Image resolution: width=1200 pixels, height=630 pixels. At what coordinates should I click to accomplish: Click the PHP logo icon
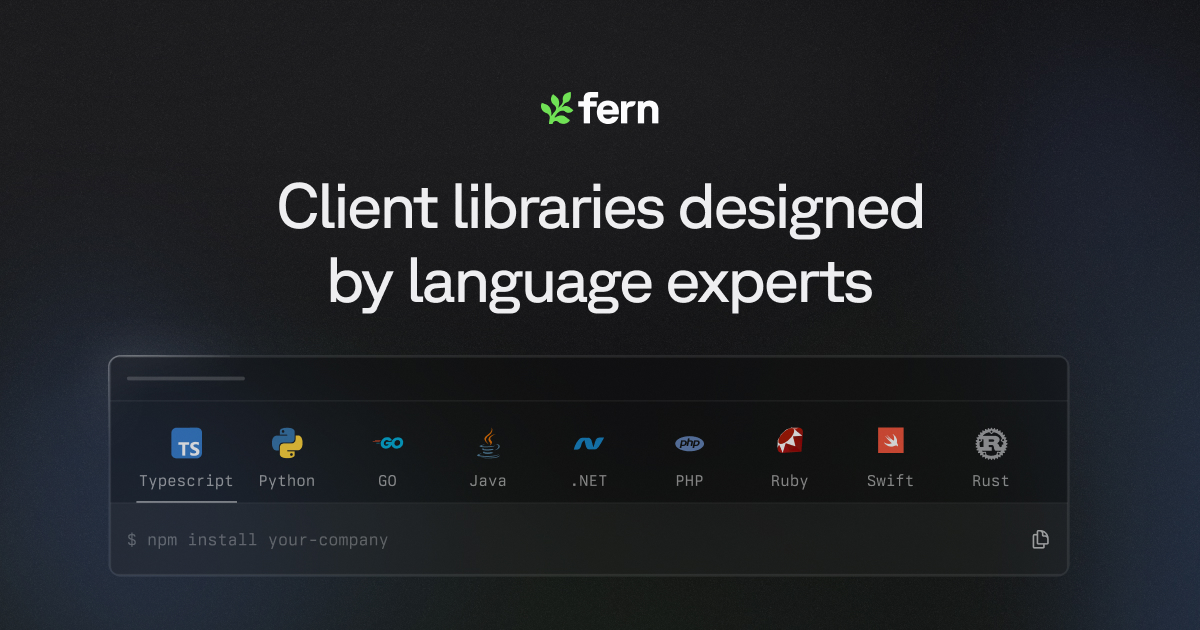(x=689, y=443)
